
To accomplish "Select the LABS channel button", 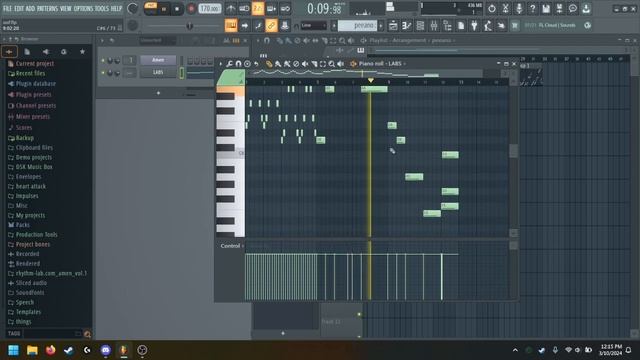I will click(158, 73).
